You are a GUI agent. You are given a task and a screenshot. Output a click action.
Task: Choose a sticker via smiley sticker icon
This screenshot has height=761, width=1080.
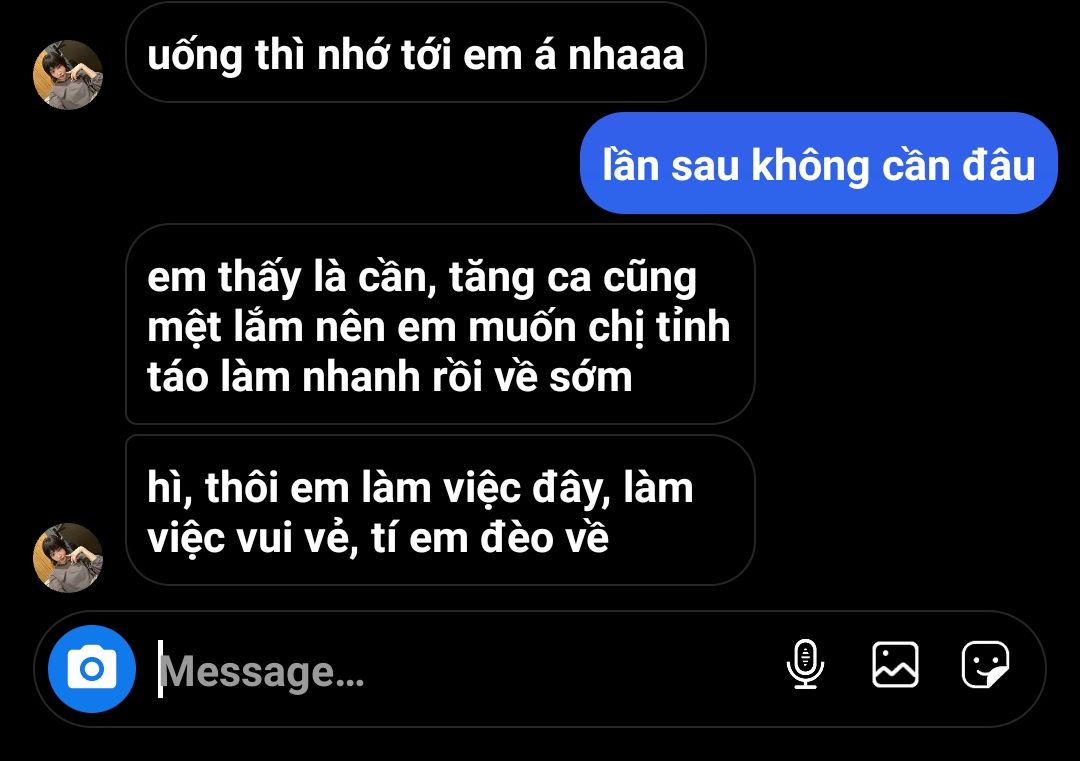(x=985, y=665)
